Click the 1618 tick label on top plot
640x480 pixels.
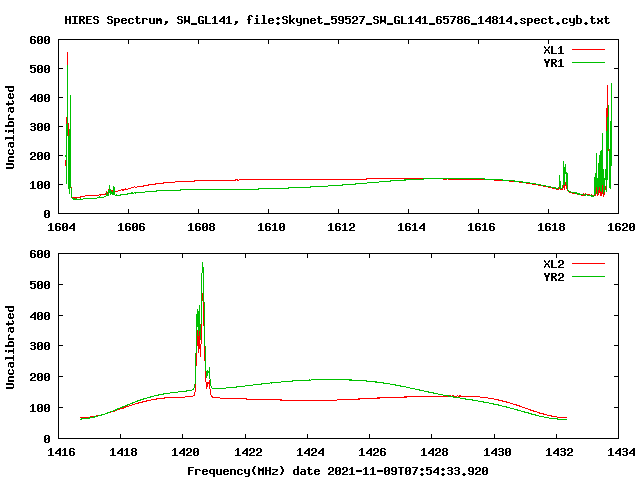551,227
